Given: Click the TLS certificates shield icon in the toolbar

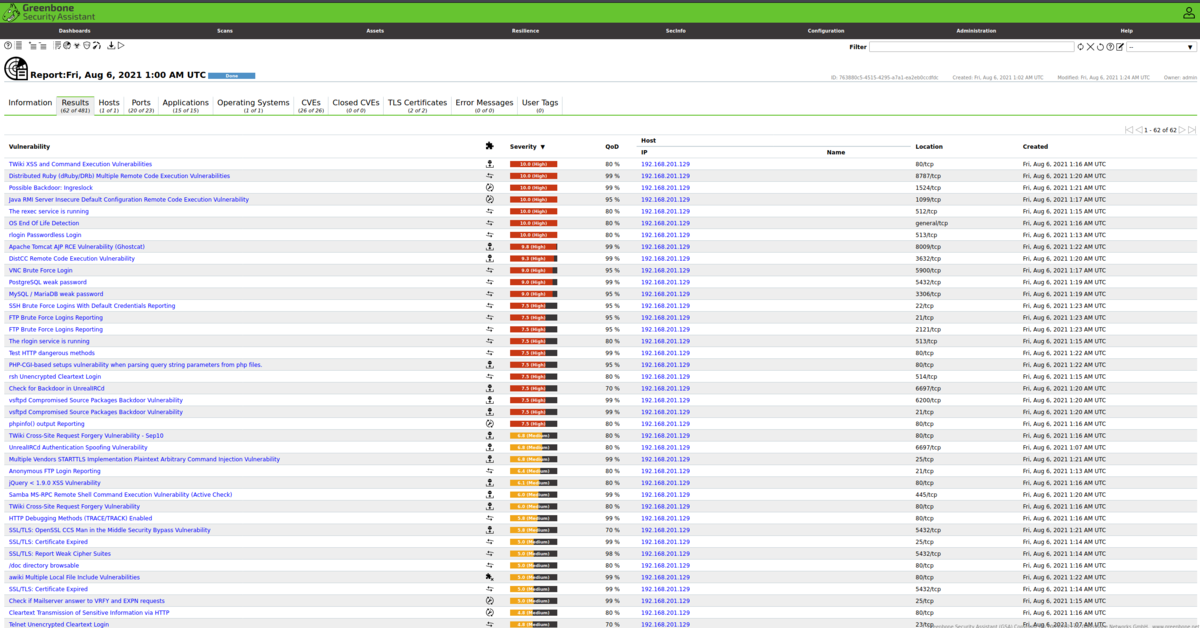Looking at the screenshot, I should tap(87, 45).
